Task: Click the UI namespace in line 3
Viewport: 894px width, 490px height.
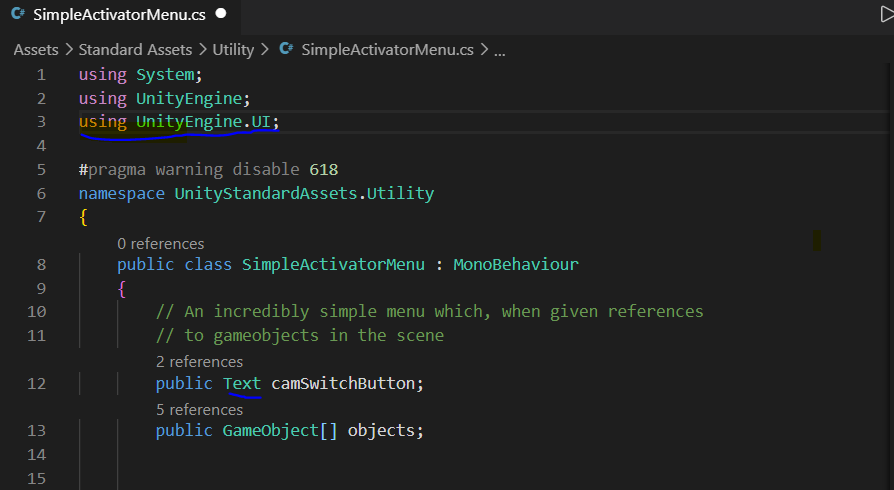Action: tap(261, 122)
